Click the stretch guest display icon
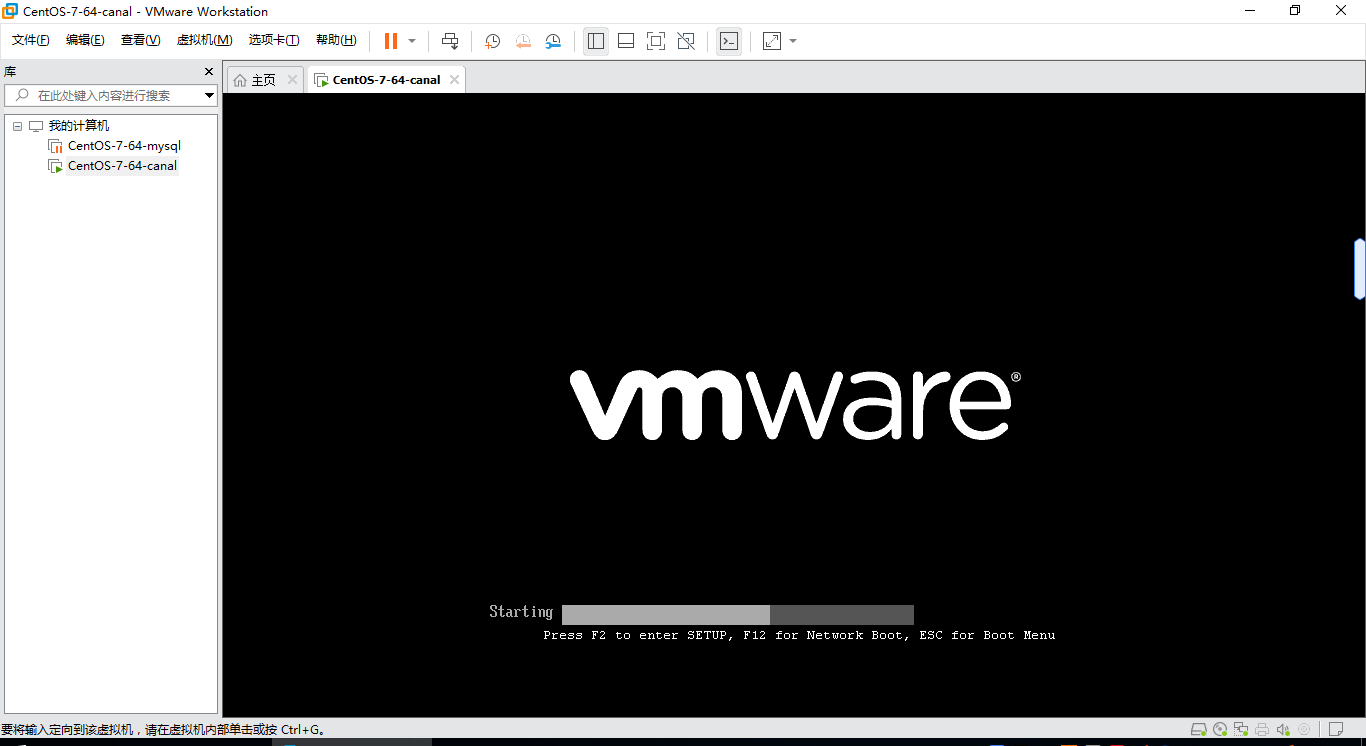Image resolution: width=1366 pixels, height=746 pixels. coord(772,41)
